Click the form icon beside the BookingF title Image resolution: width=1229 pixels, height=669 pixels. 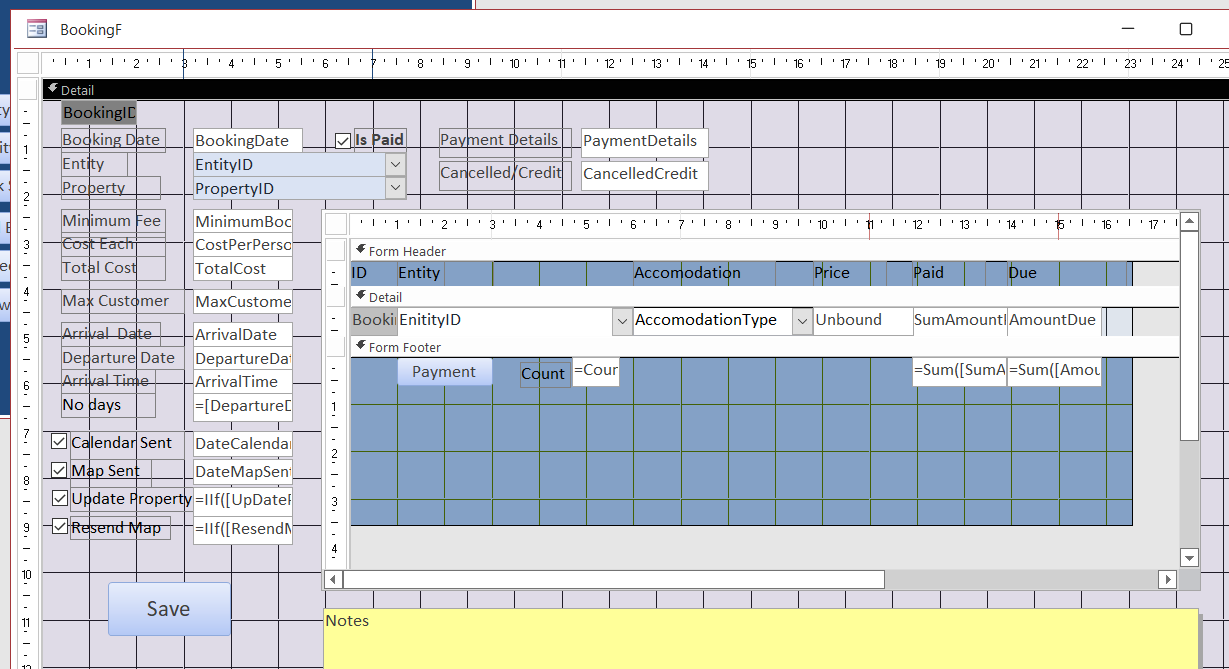point(37,29)
